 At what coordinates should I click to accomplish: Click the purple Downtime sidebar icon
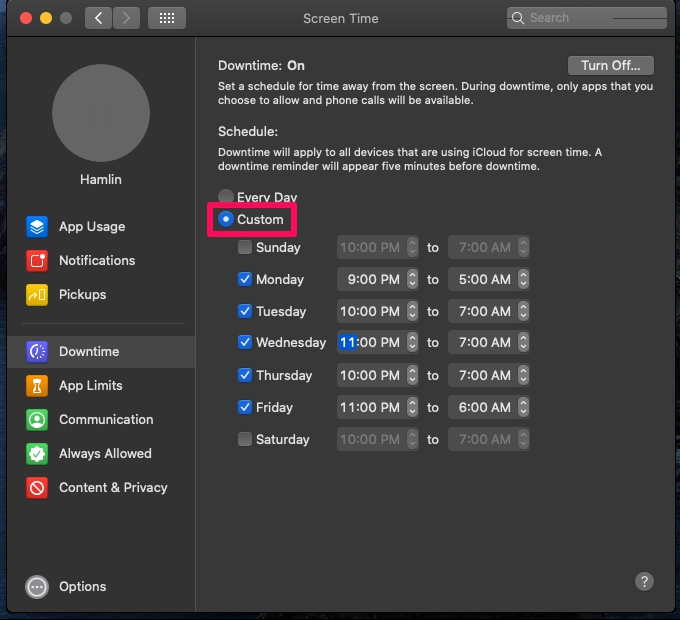tap(37, 352)
